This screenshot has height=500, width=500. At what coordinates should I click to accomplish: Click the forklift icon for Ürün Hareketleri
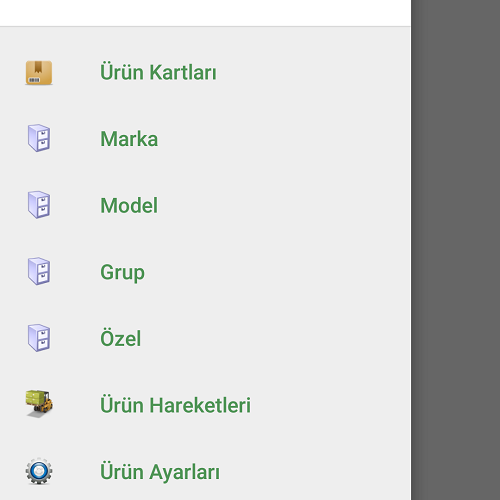click(x=39, y=404)
